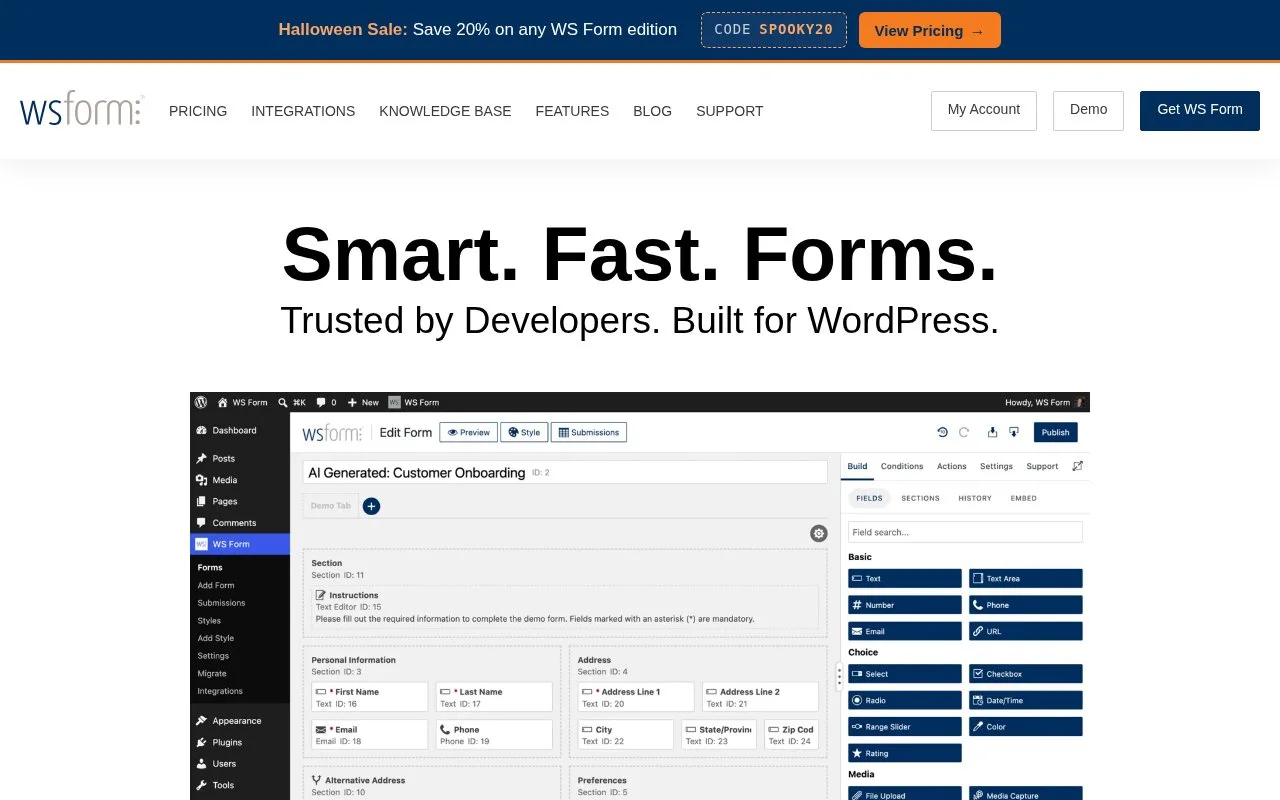Open the SECTIONS sub-tab
The width and height of the screenshot is (1280, 800).
(920, 498)
